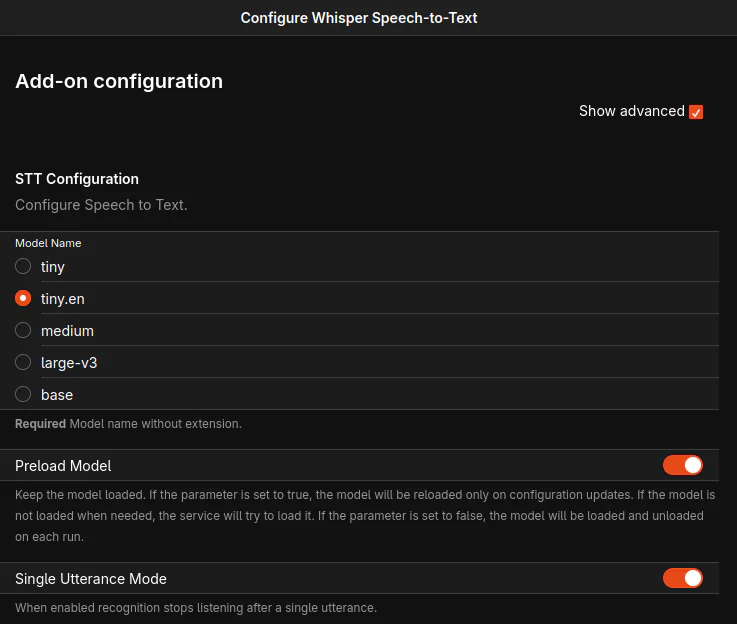Turn off the Preload Model switch
Viewport: 737px width, 624px height.
pos(683,465)
